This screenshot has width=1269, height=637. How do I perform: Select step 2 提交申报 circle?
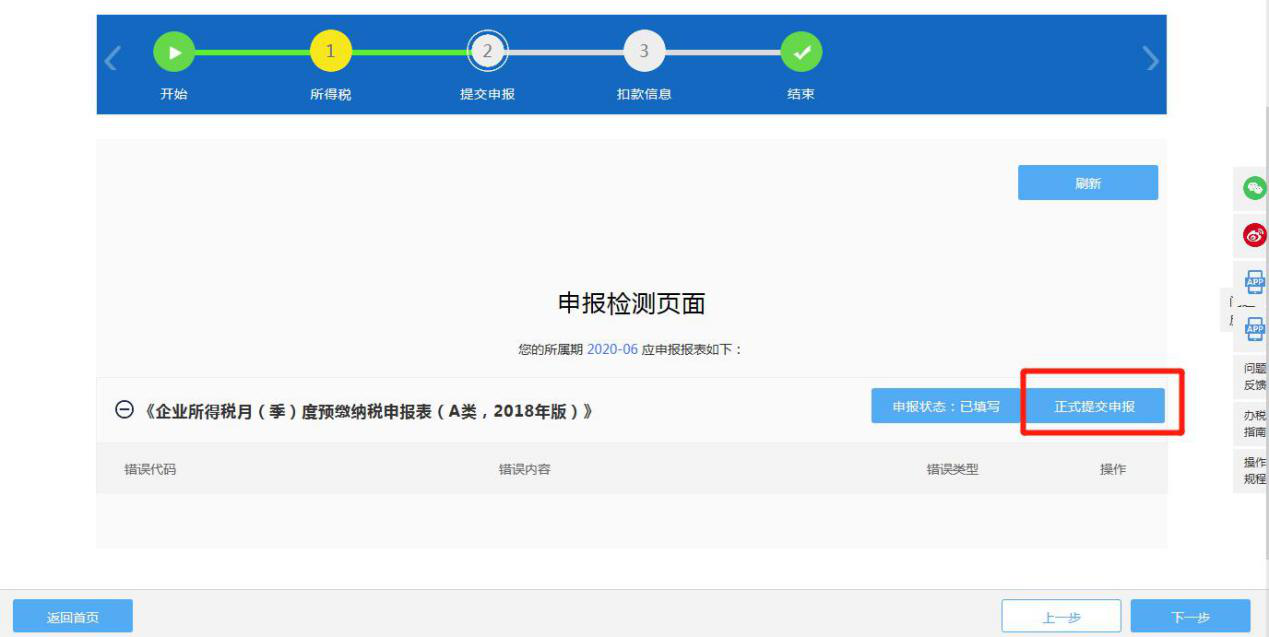[x=488, y=52]
